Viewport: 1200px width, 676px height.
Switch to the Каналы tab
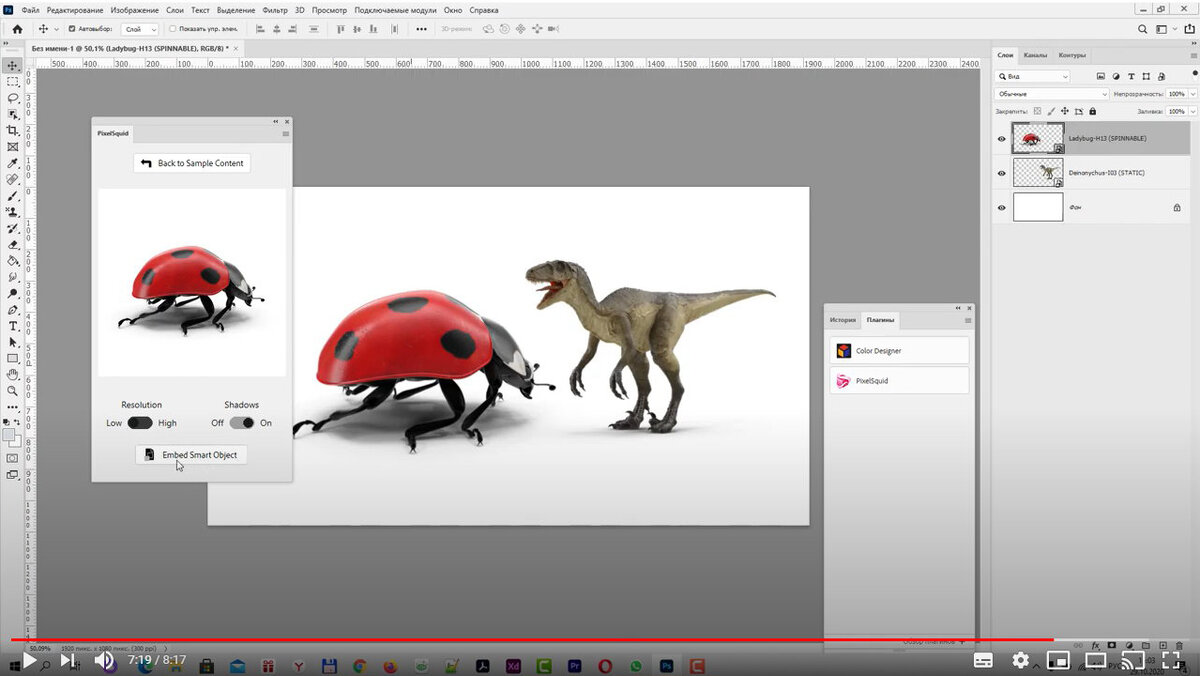point(1035,55)
